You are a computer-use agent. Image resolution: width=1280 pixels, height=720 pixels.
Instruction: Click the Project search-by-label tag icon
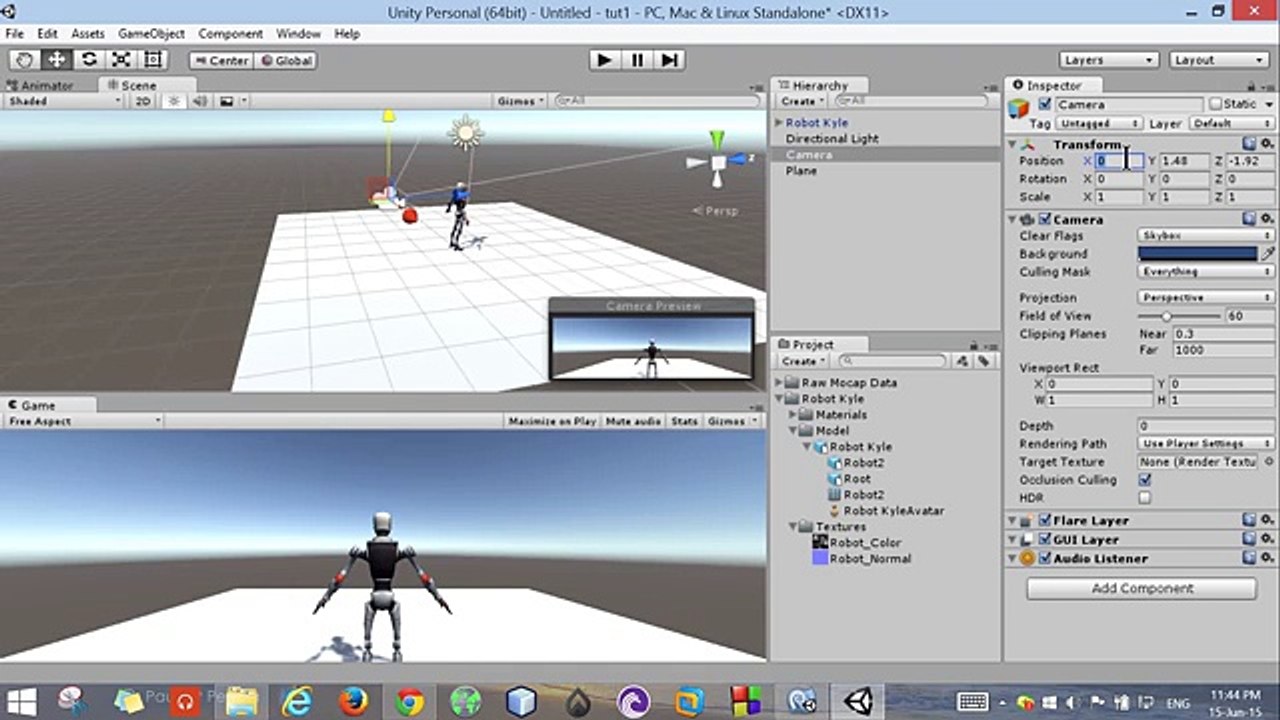click(983, 361)
